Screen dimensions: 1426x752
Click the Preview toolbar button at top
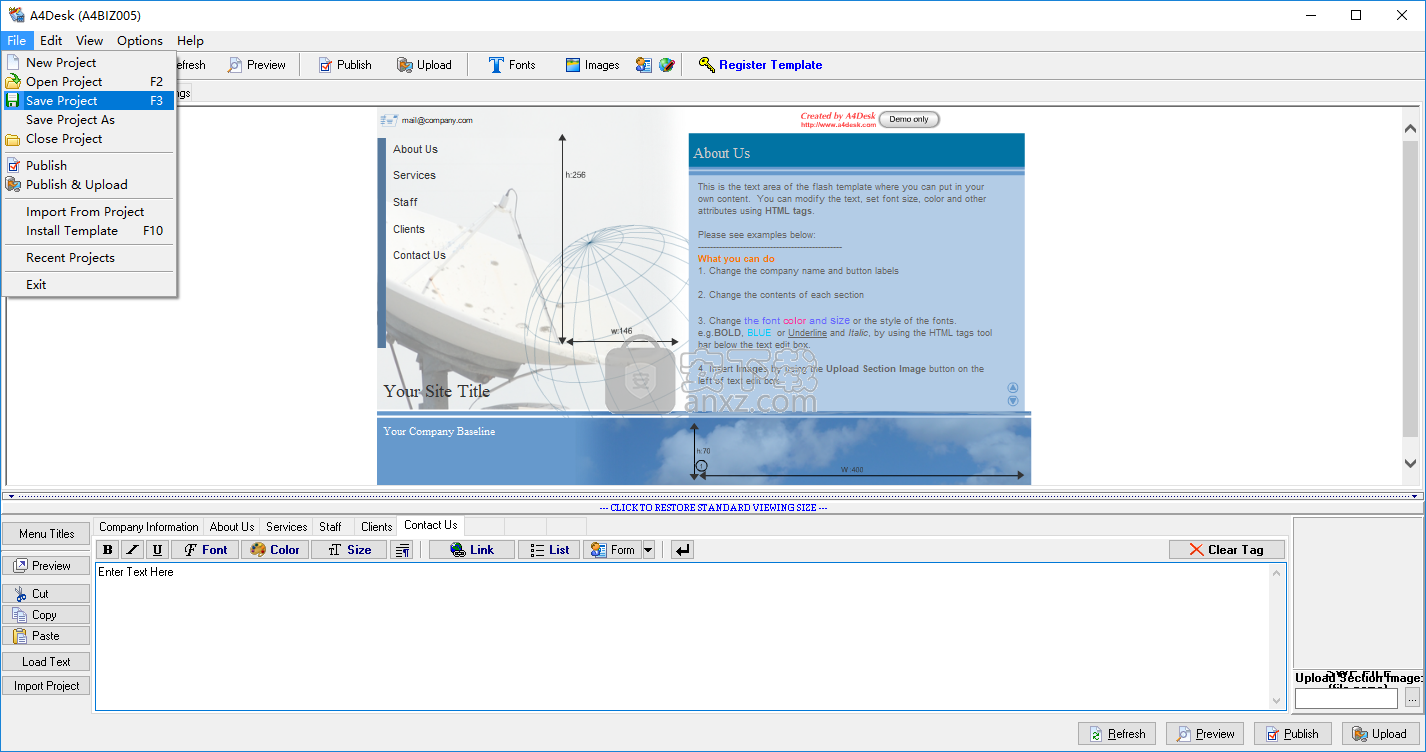tap(256, 65)
